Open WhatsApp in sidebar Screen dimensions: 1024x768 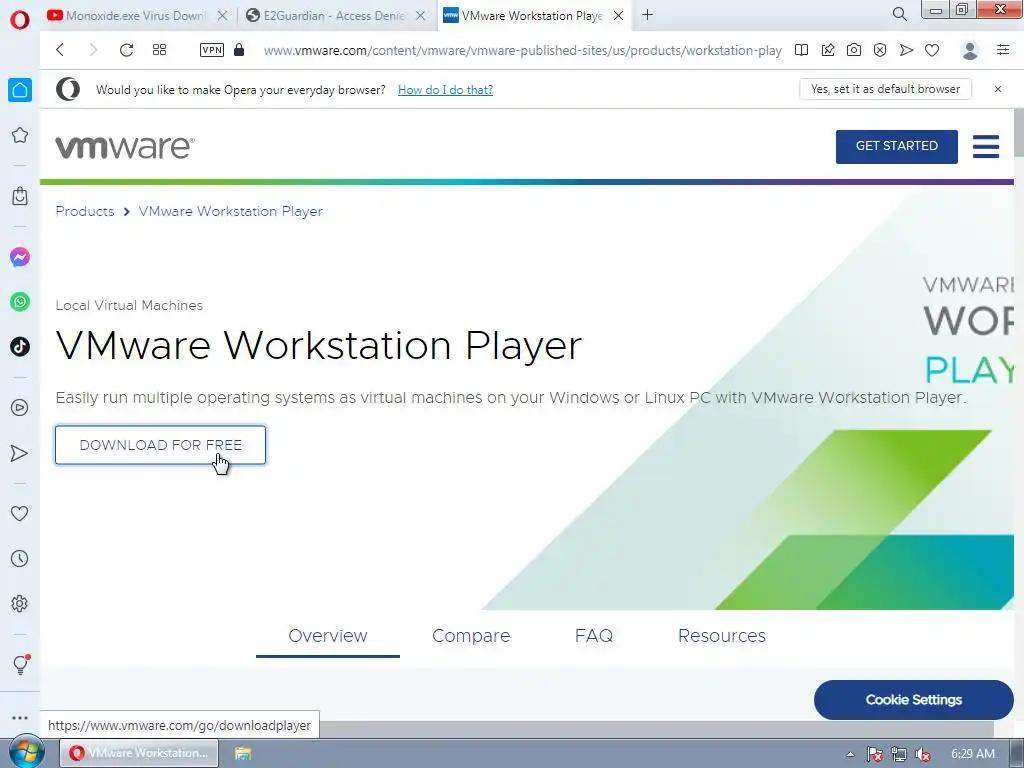pos(20,302)
